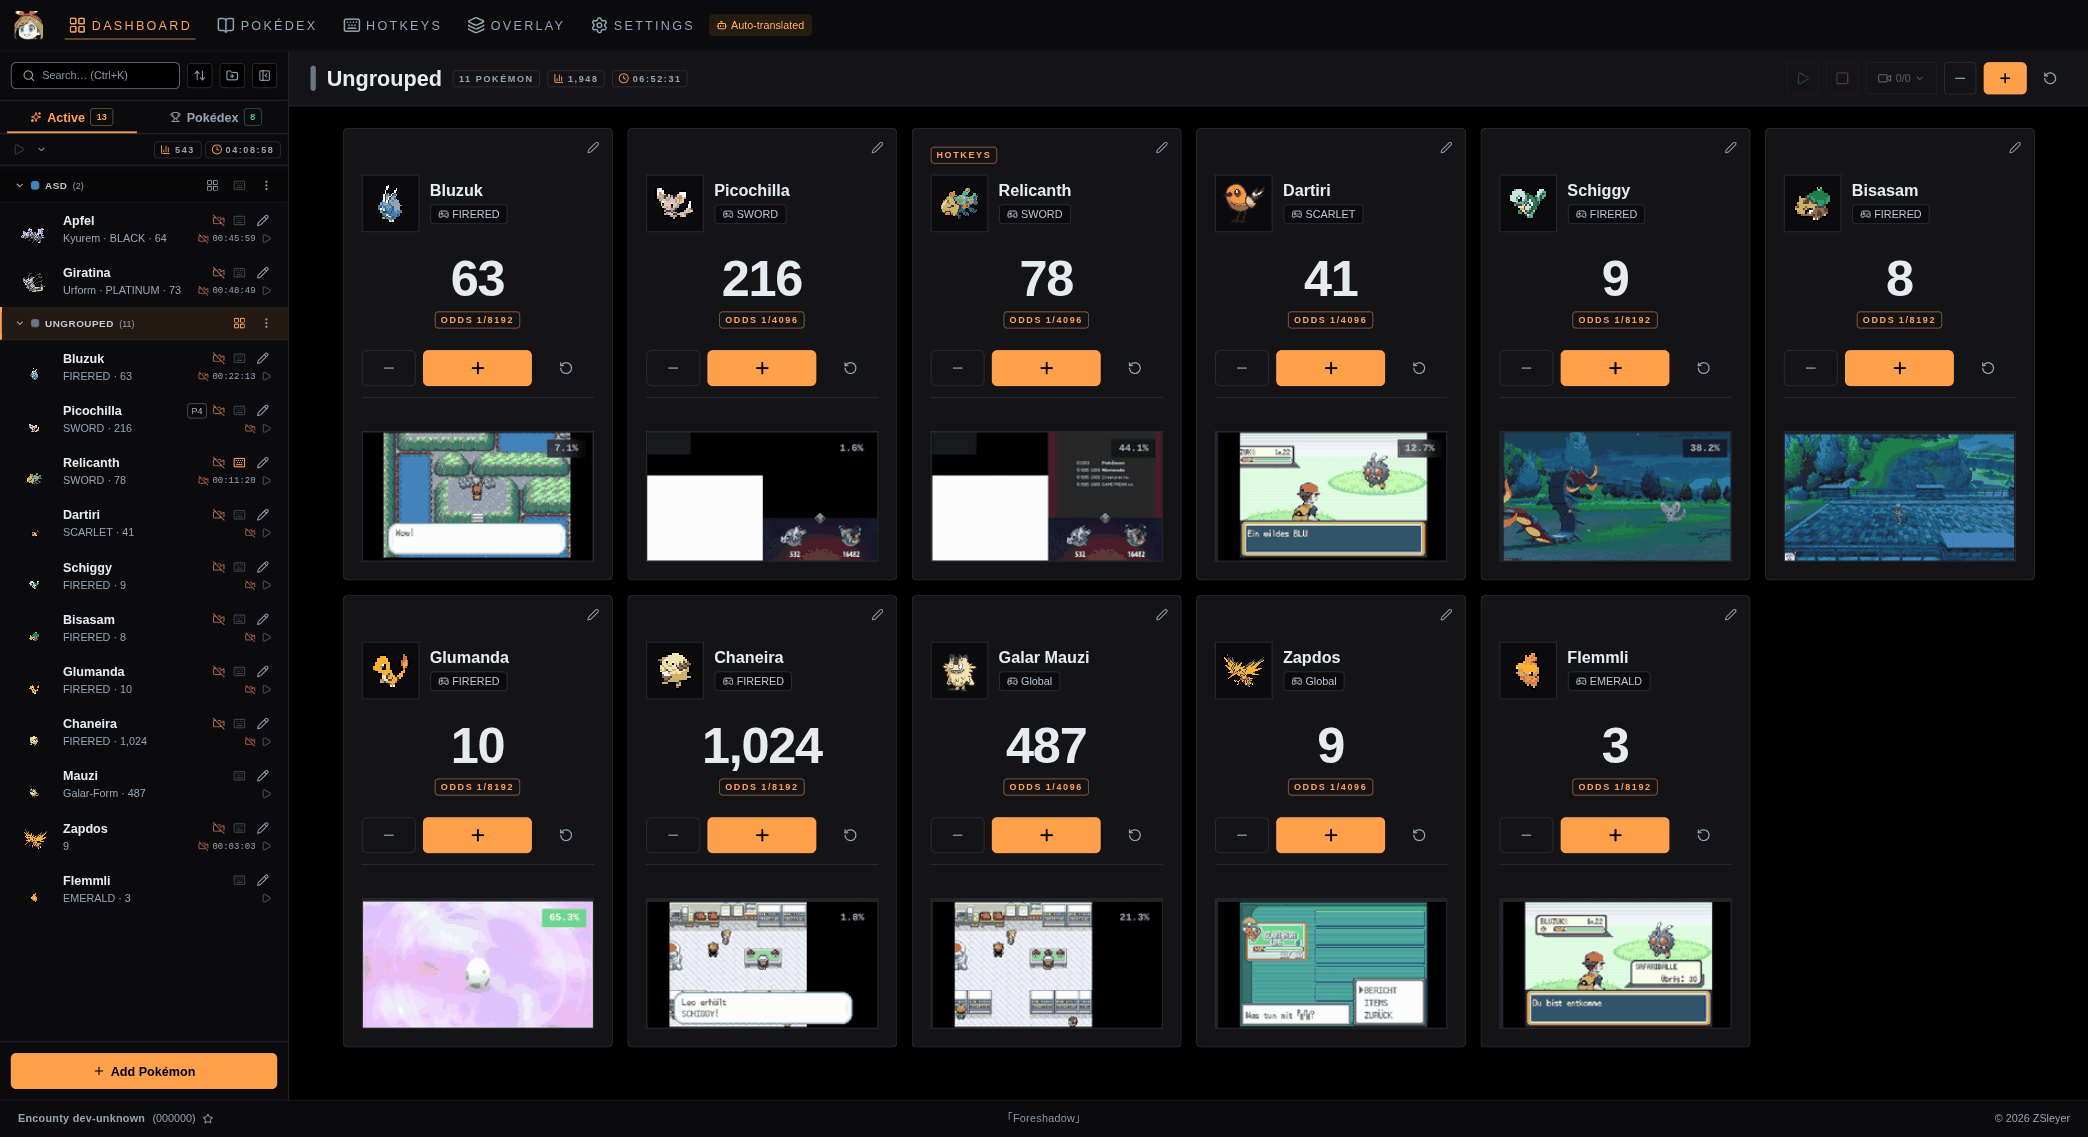
Task: Expand the dropdown arrow beside sidebar play button
Action: tap(41, 150)
